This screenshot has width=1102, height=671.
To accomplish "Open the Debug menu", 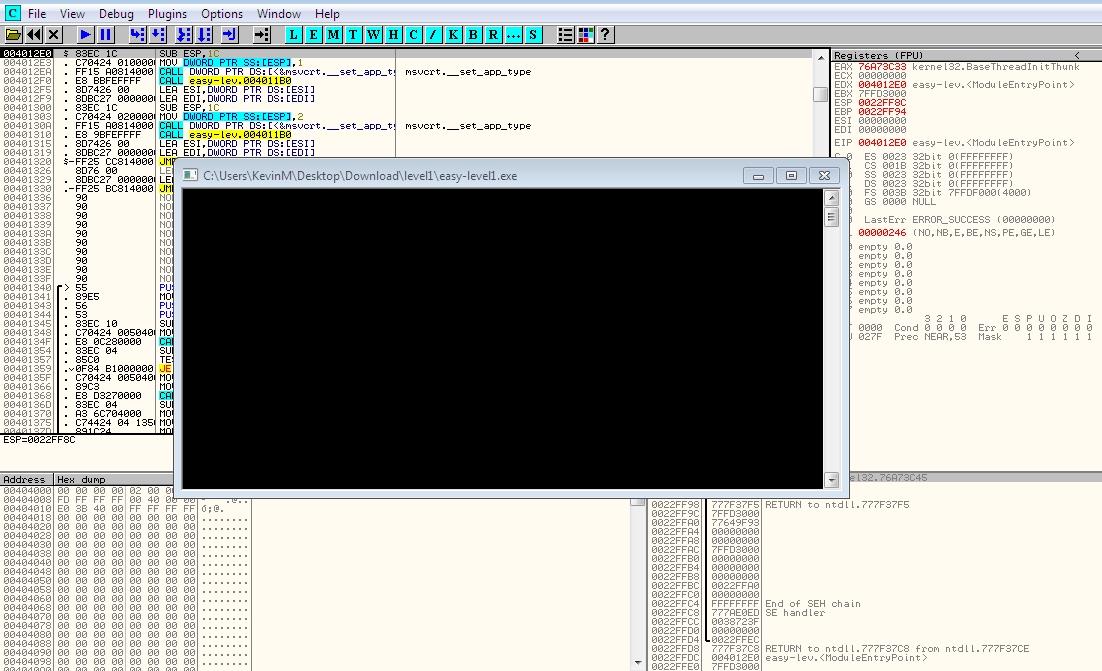I will tap(116, 13).
